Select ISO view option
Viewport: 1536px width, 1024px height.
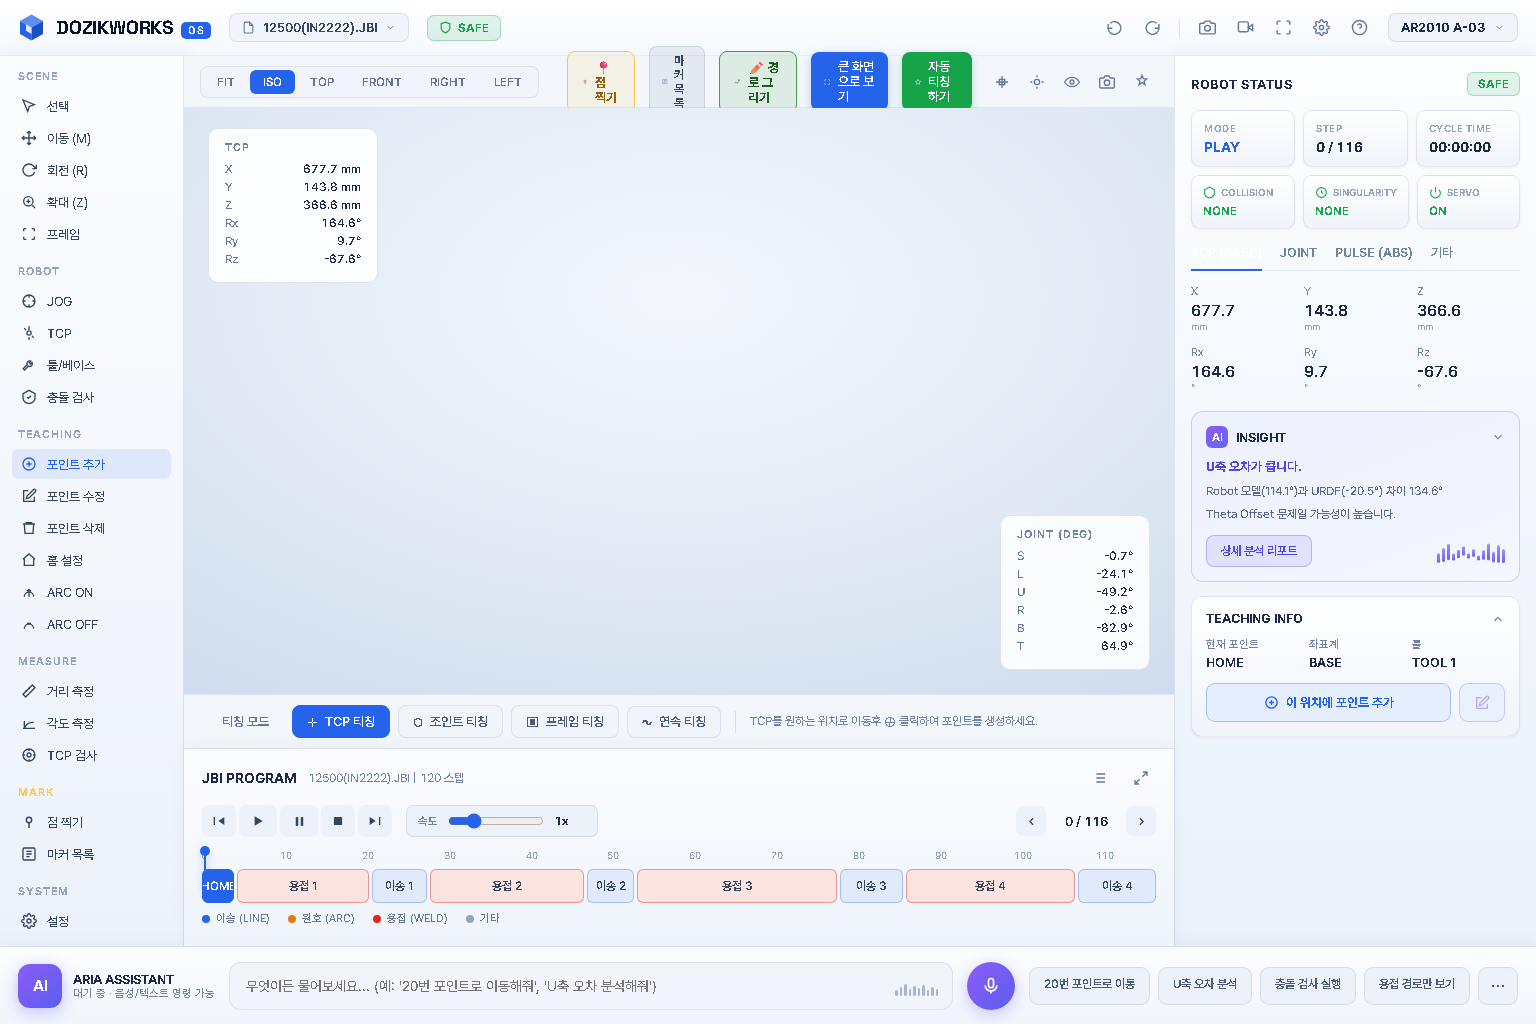click(x=272, y=82)
